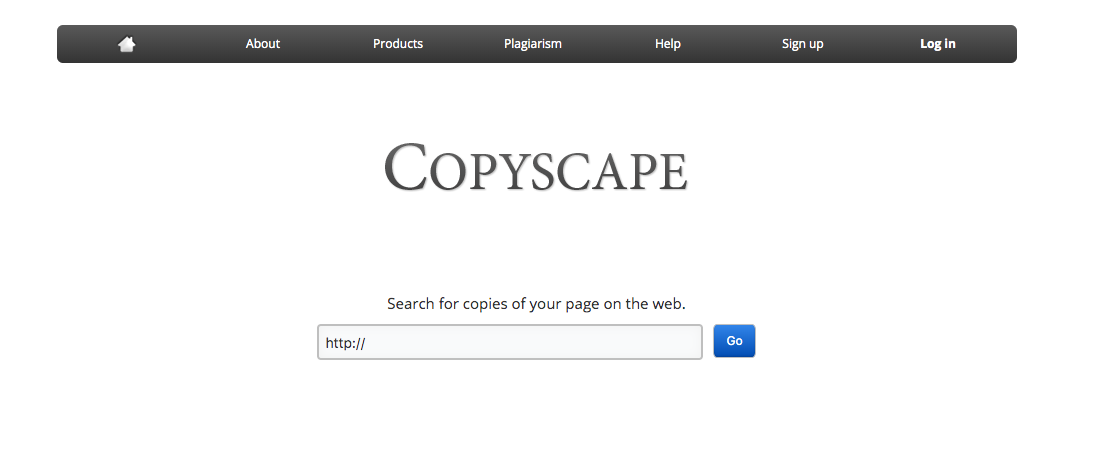This screenshot has height=466, width=1119.
Task: Open the Products menu item
Action: point(398,44)
